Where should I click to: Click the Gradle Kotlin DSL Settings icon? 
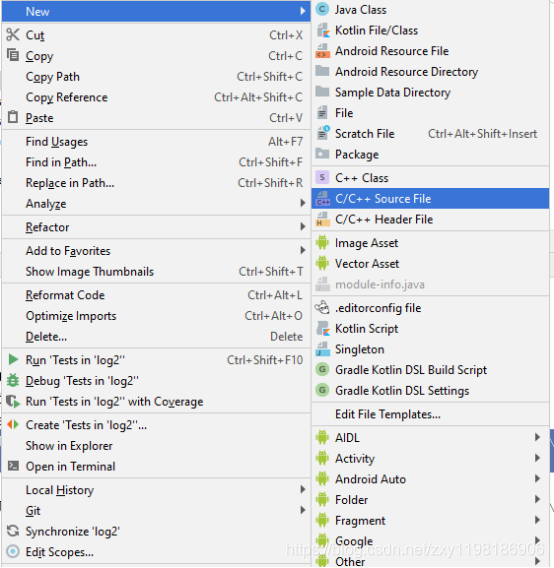click(322, 390)
